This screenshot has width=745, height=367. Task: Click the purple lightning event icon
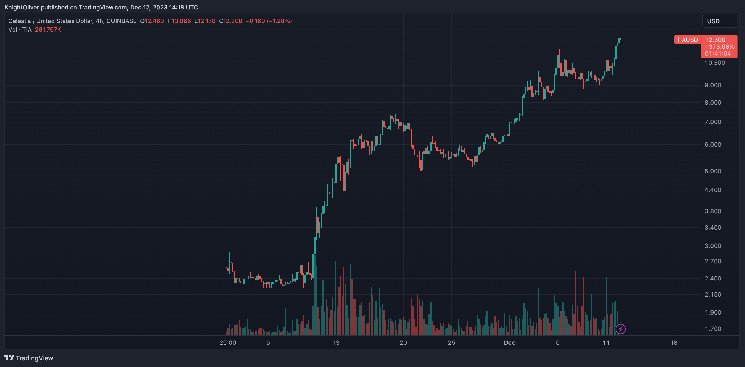pyautogui.click(x=621, y=328)
